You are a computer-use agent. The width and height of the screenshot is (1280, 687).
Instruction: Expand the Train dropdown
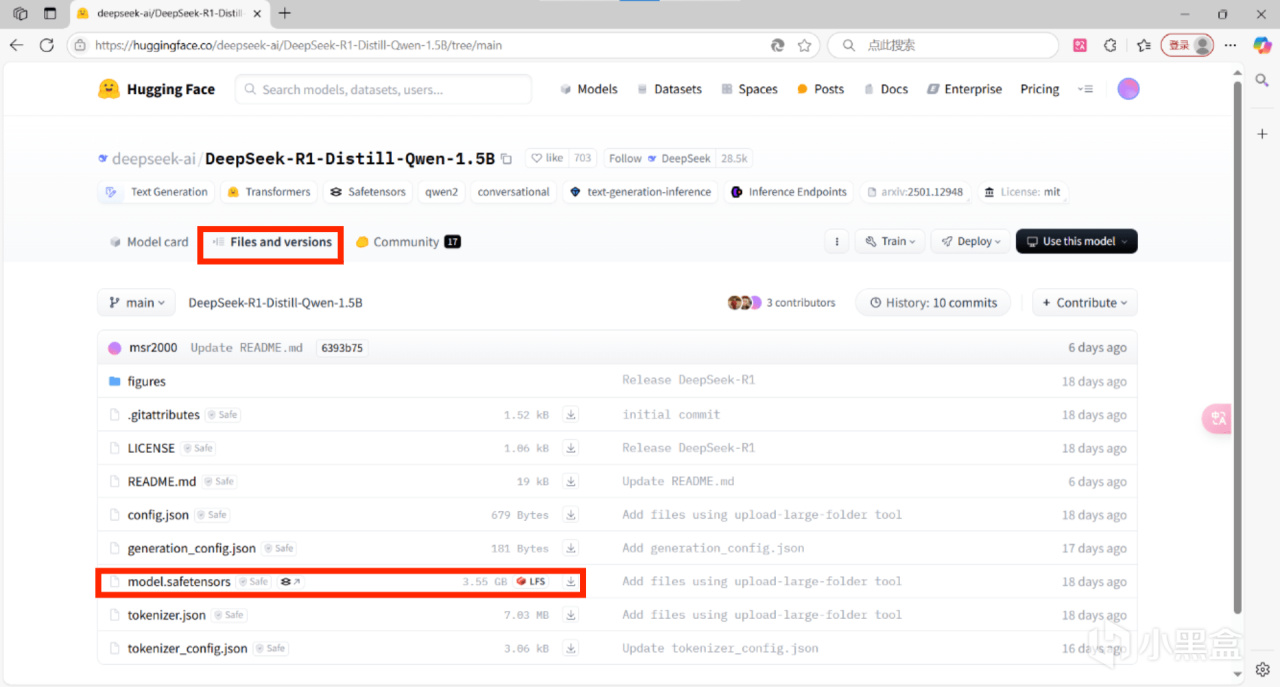pos(890,241)
